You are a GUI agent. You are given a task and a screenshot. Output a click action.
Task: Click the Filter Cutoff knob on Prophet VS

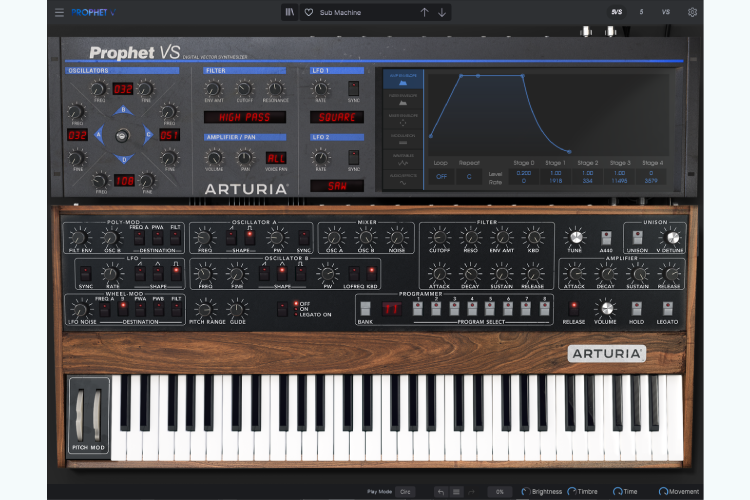tap(244, 89)
